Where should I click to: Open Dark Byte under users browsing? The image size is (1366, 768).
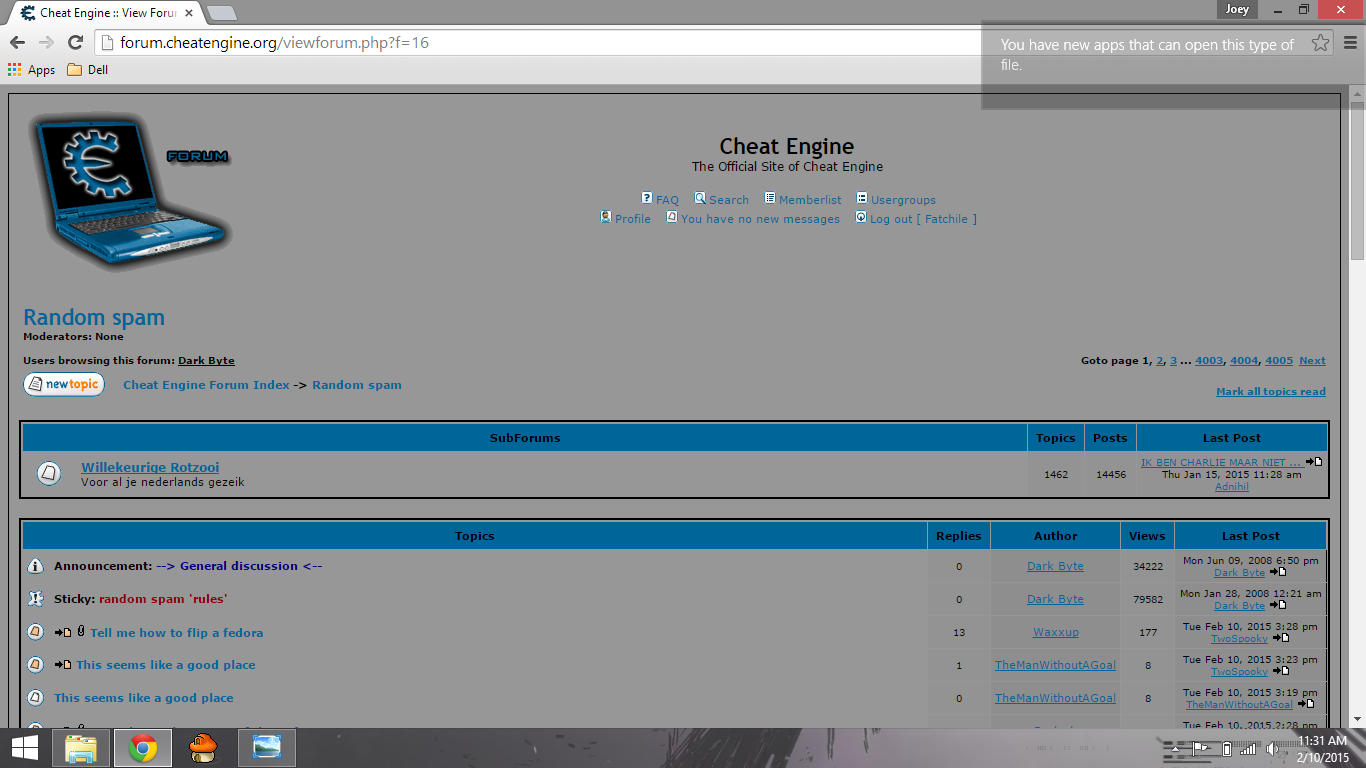point(206,360)
